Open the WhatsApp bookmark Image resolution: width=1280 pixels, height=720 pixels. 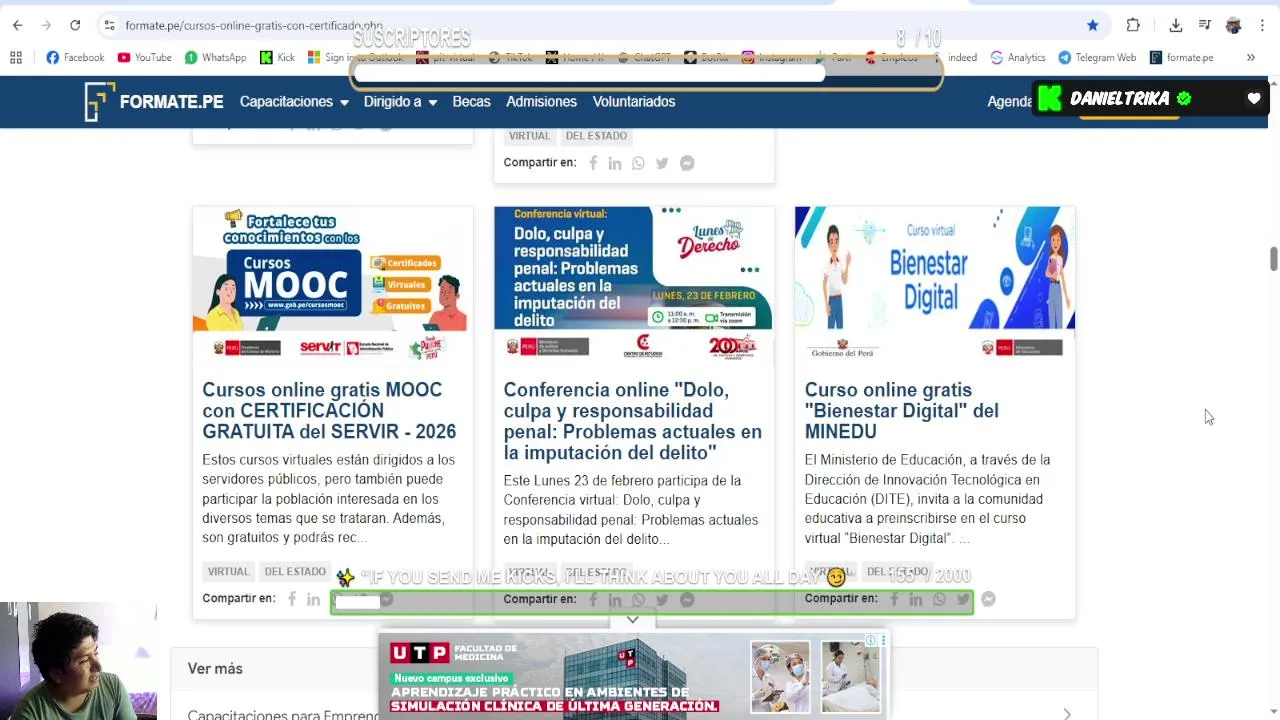tap(215, 57)
